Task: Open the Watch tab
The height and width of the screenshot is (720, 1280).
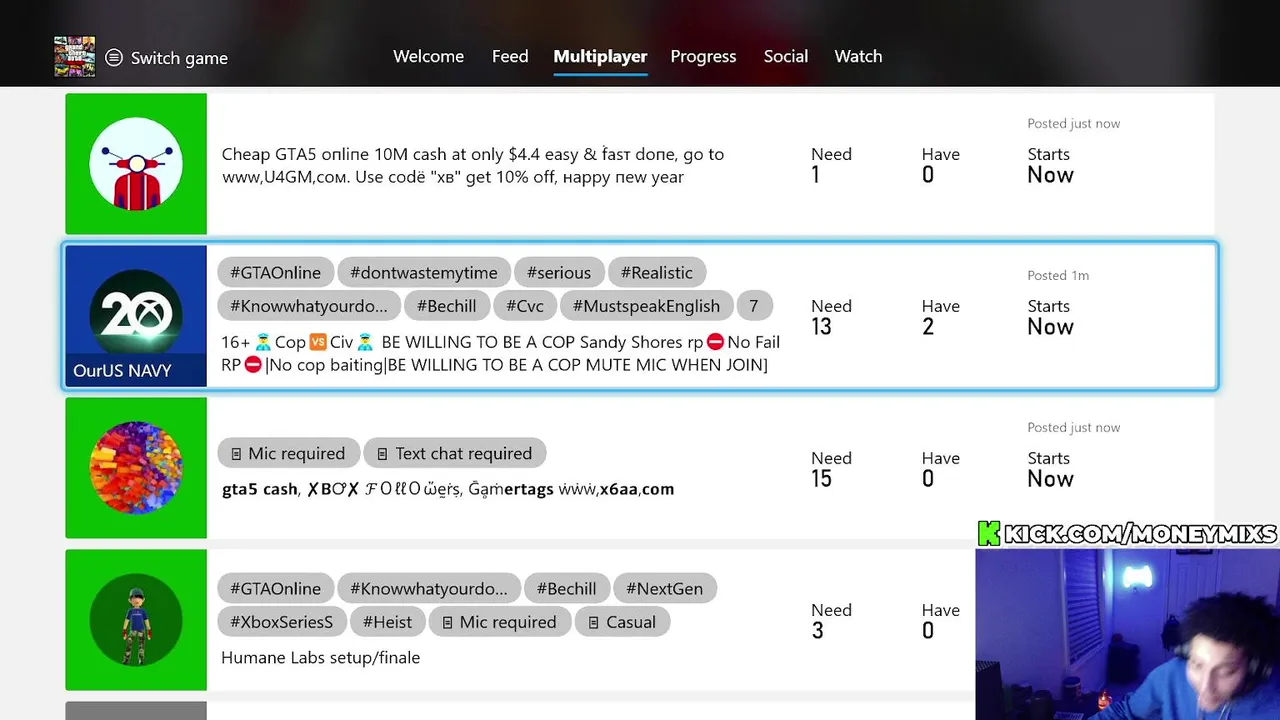Action: (x=858, y=57)
